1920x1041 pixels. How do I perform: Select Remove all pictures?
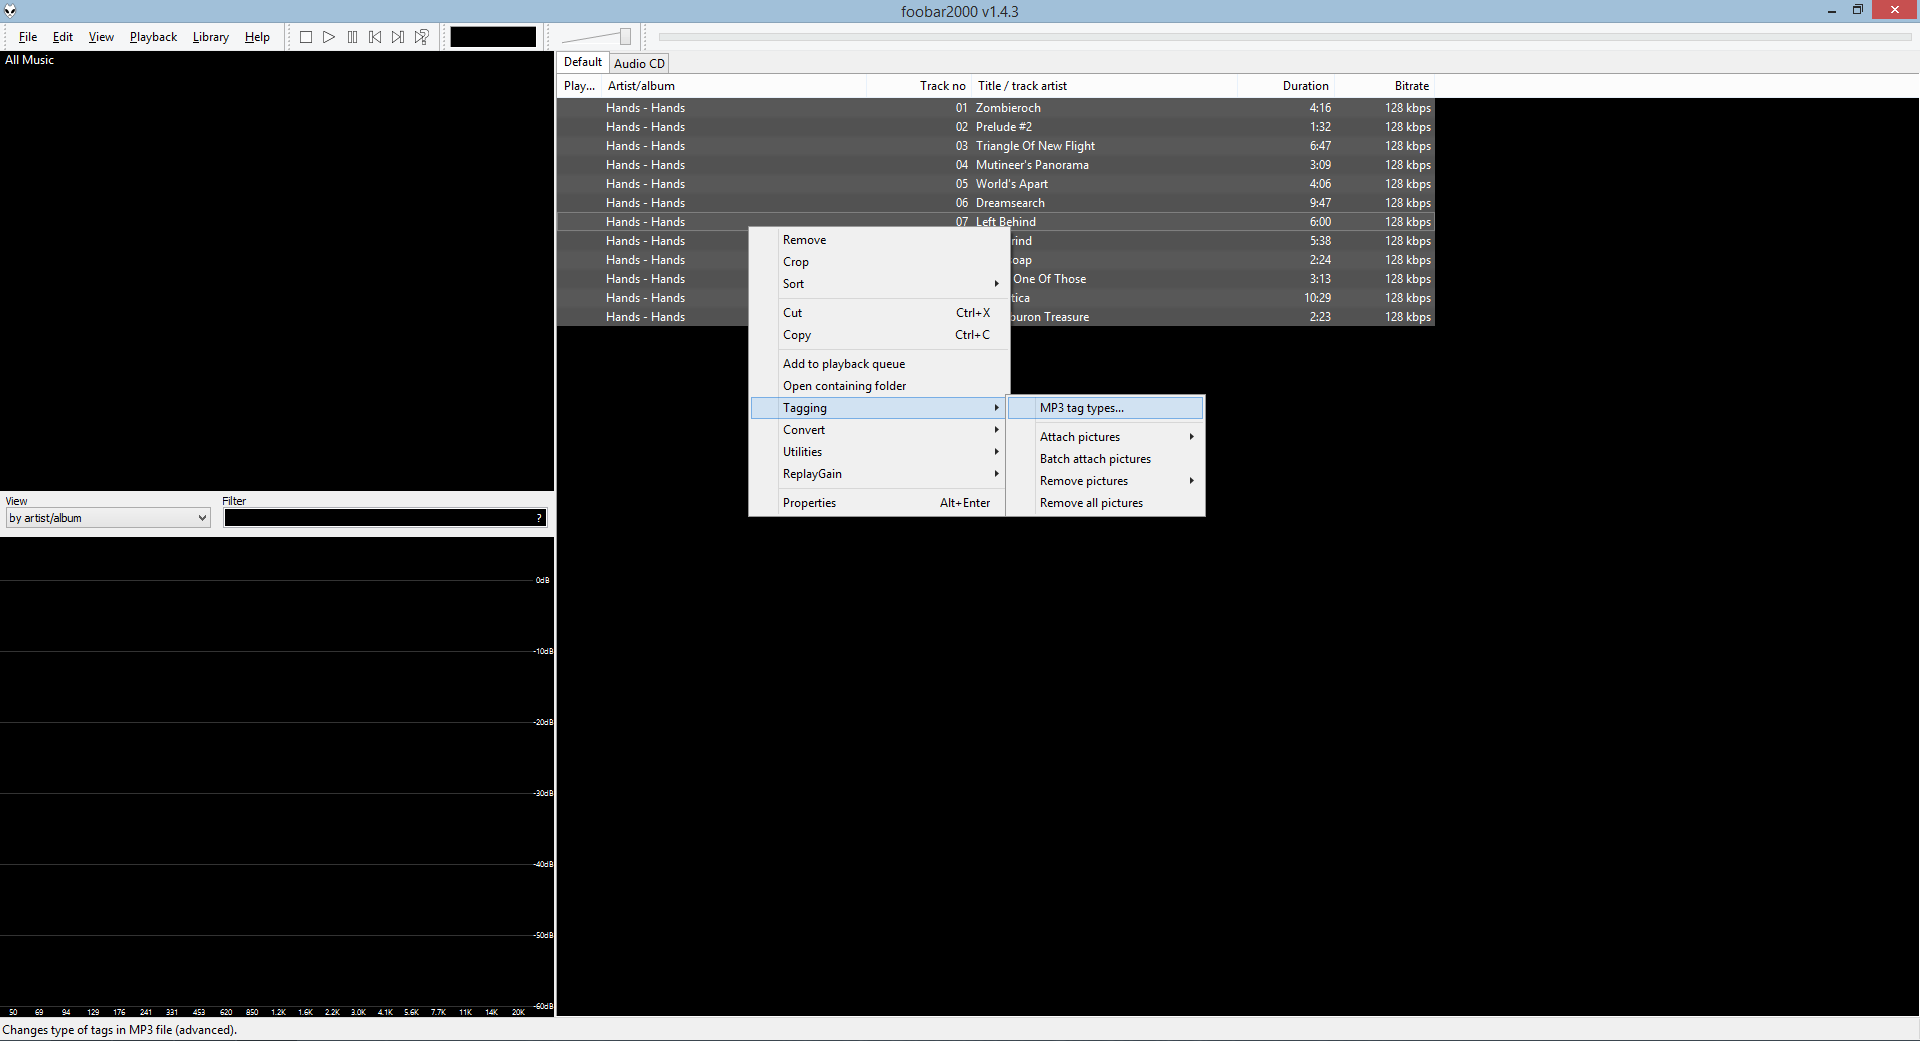tap(1106, 503)
